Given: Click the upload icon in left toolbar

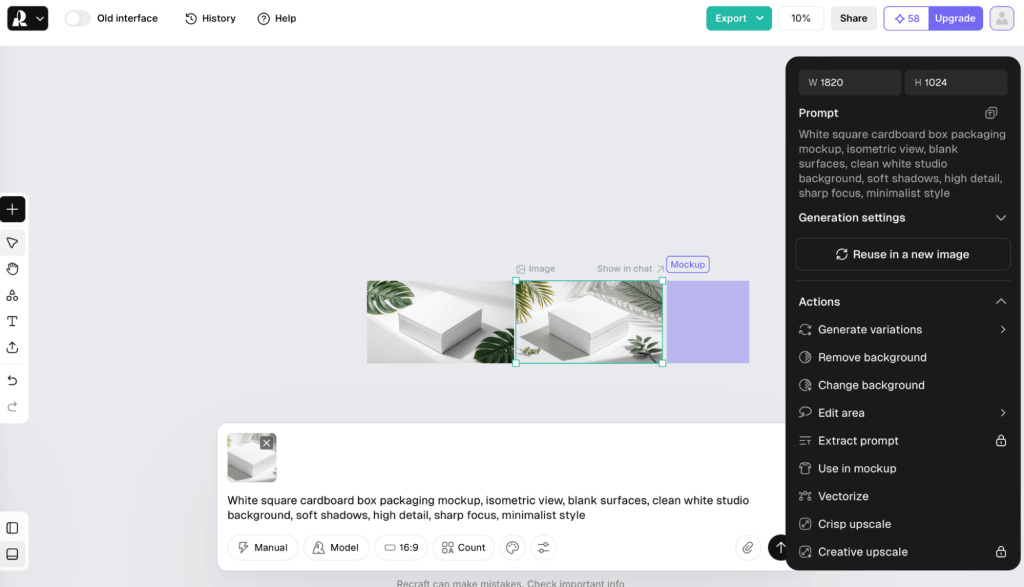Looking at the screenshot, I should point(12,347).
